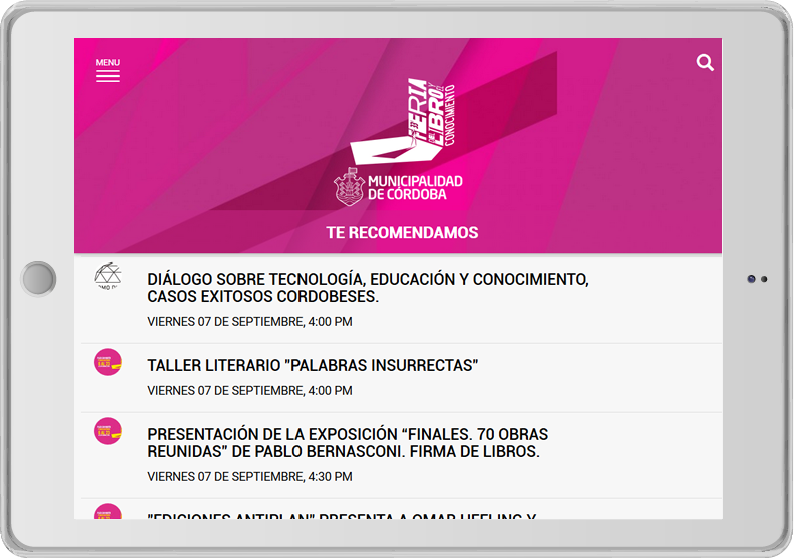Click the dome icon beside Diálogo sobre Tecnología
The image size is (794, 558).
(x=108, y=276)
